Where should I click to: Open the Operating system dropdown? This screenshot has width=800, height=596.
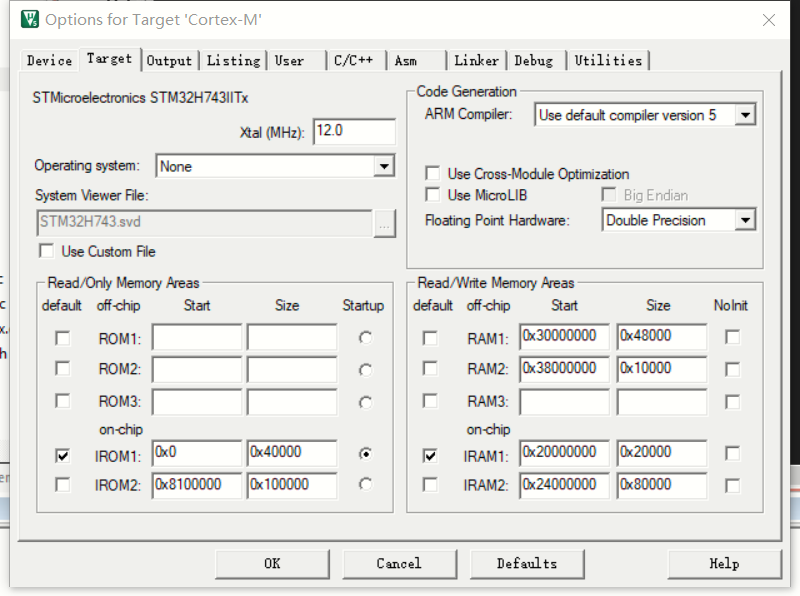(x=384, y=166)
